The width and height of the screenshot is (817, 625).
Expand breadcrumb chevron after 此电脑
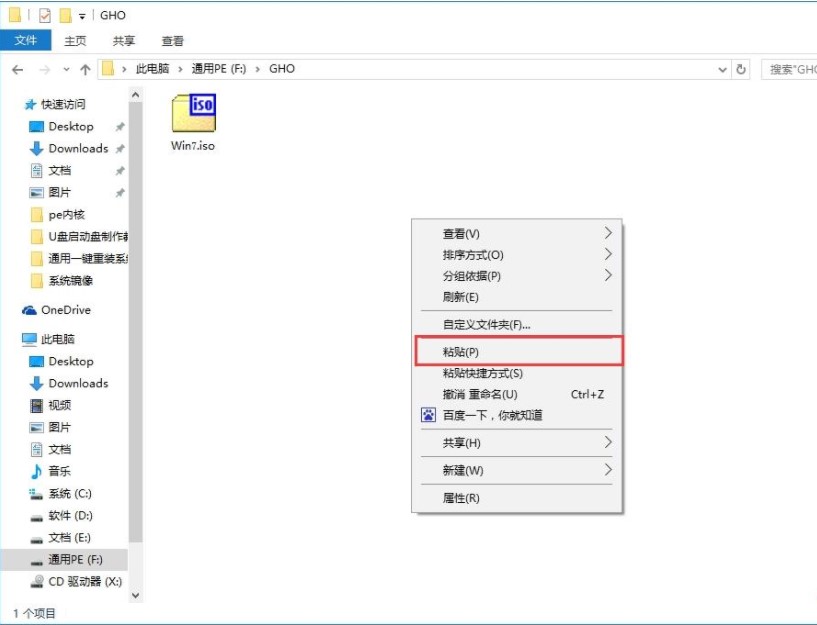pos(180,69)
